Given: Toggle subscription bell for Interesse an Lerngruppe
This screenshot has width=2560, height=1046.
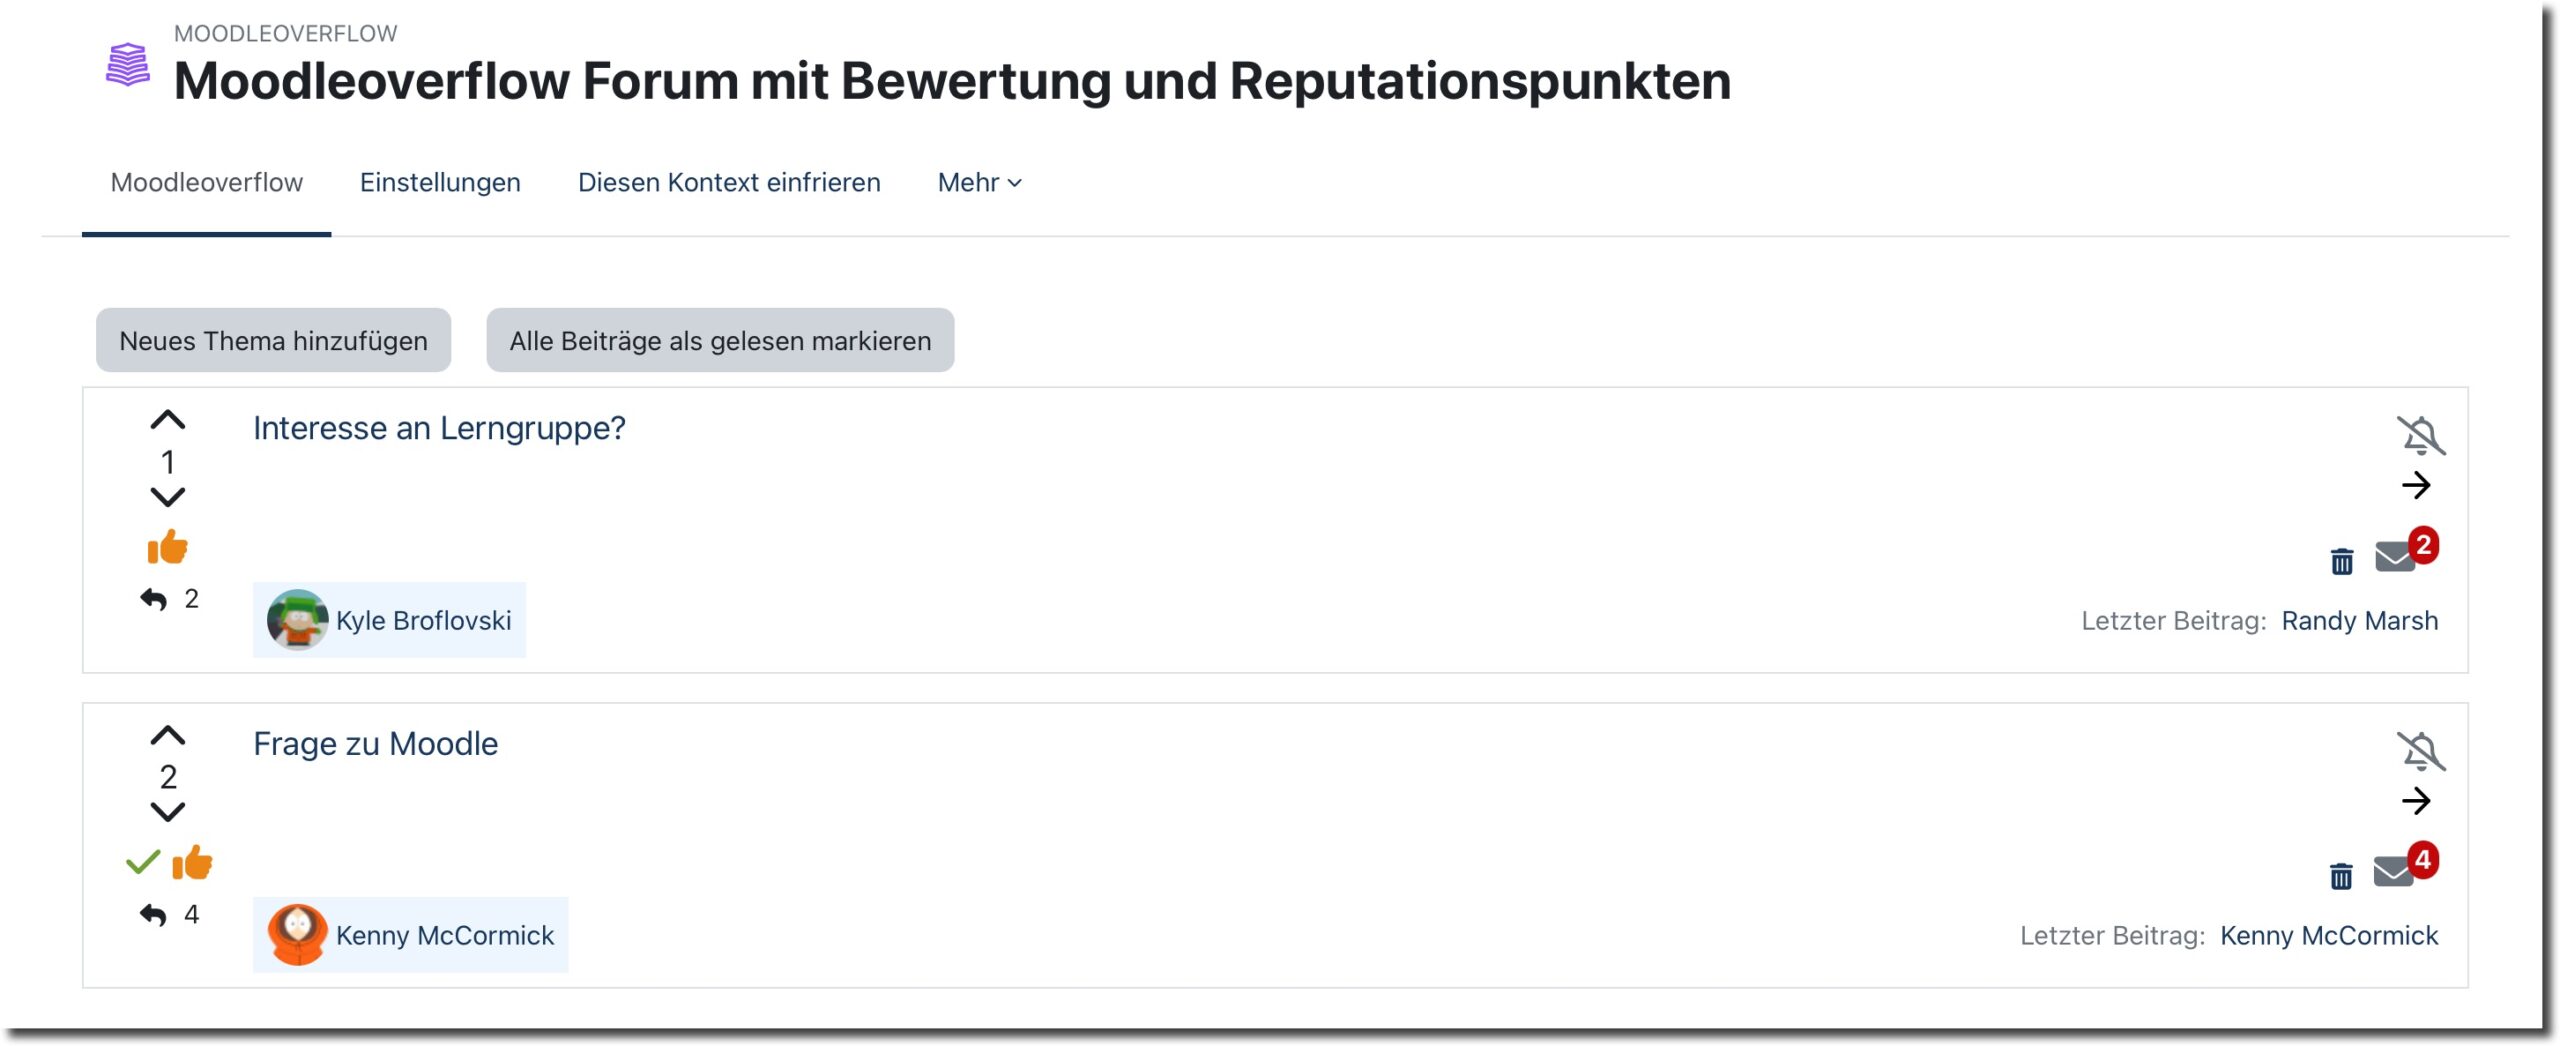Looking at the screenshot, I should 2421,436.
